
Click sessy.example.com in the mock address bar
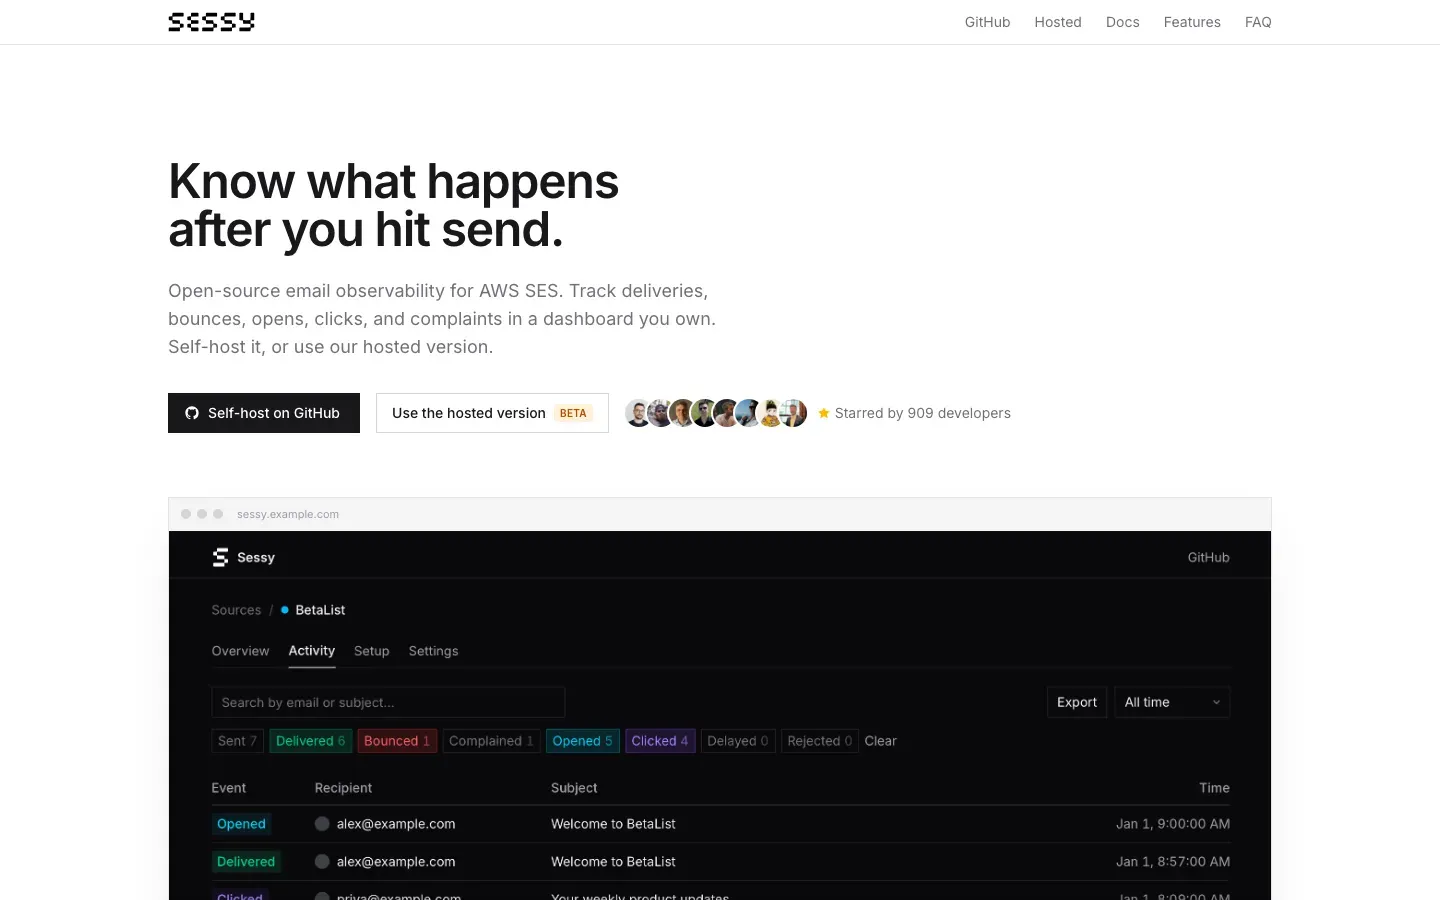[288, 514]
